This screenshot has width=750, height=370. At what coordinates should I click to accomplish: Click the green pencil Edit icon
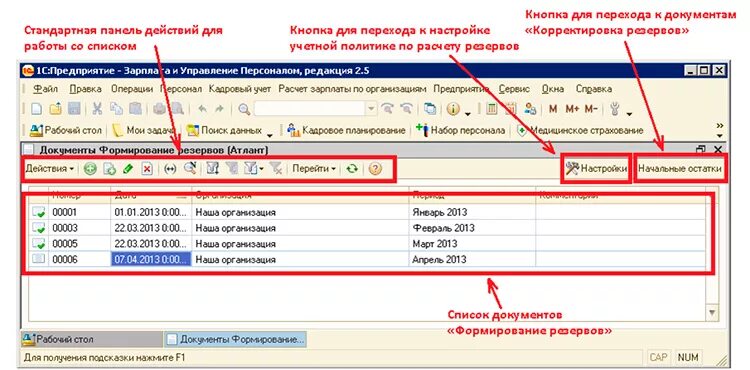pyautogui.click(x=128, y=169)
